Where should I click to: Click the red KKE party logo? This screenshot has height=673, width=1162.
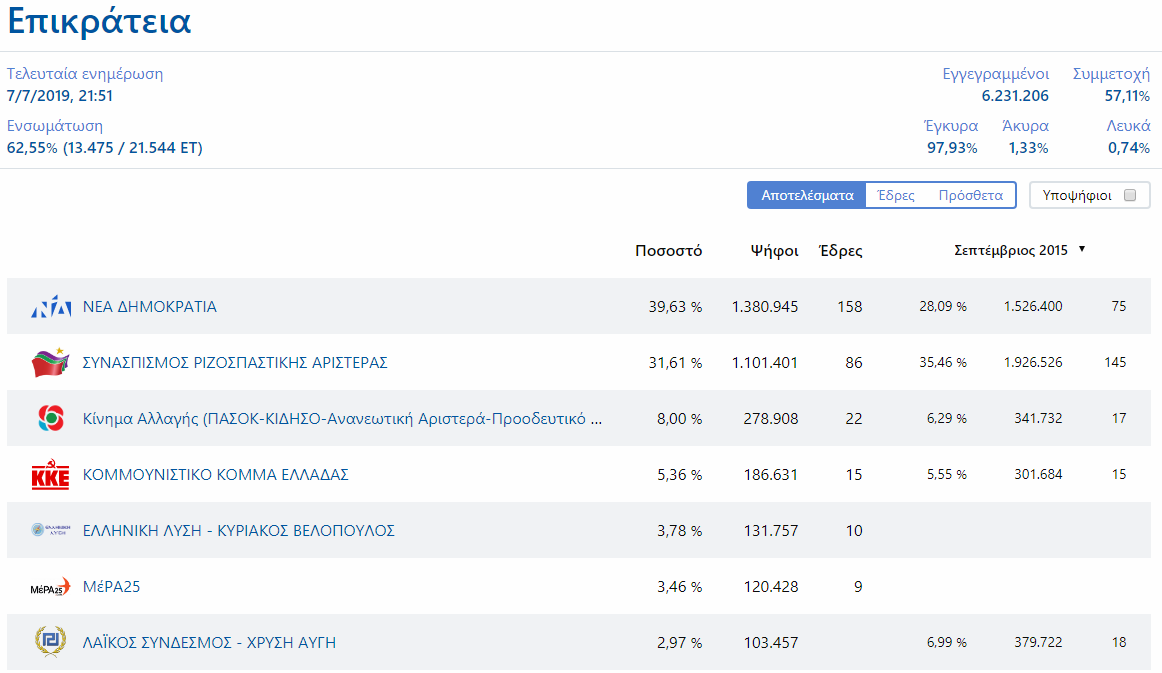[50, 474]
